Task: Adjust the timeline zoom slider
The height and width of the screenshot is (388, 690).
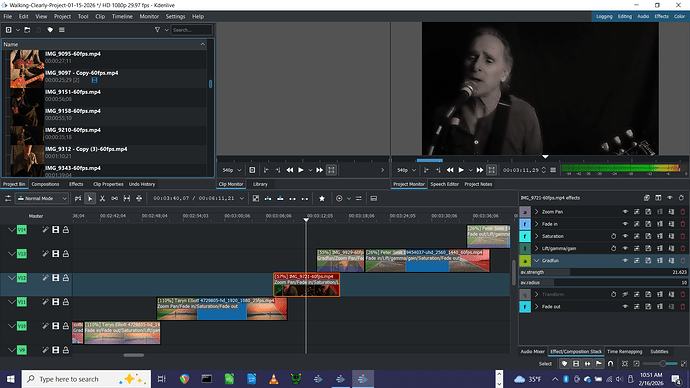Action: (x=660, y=364)
